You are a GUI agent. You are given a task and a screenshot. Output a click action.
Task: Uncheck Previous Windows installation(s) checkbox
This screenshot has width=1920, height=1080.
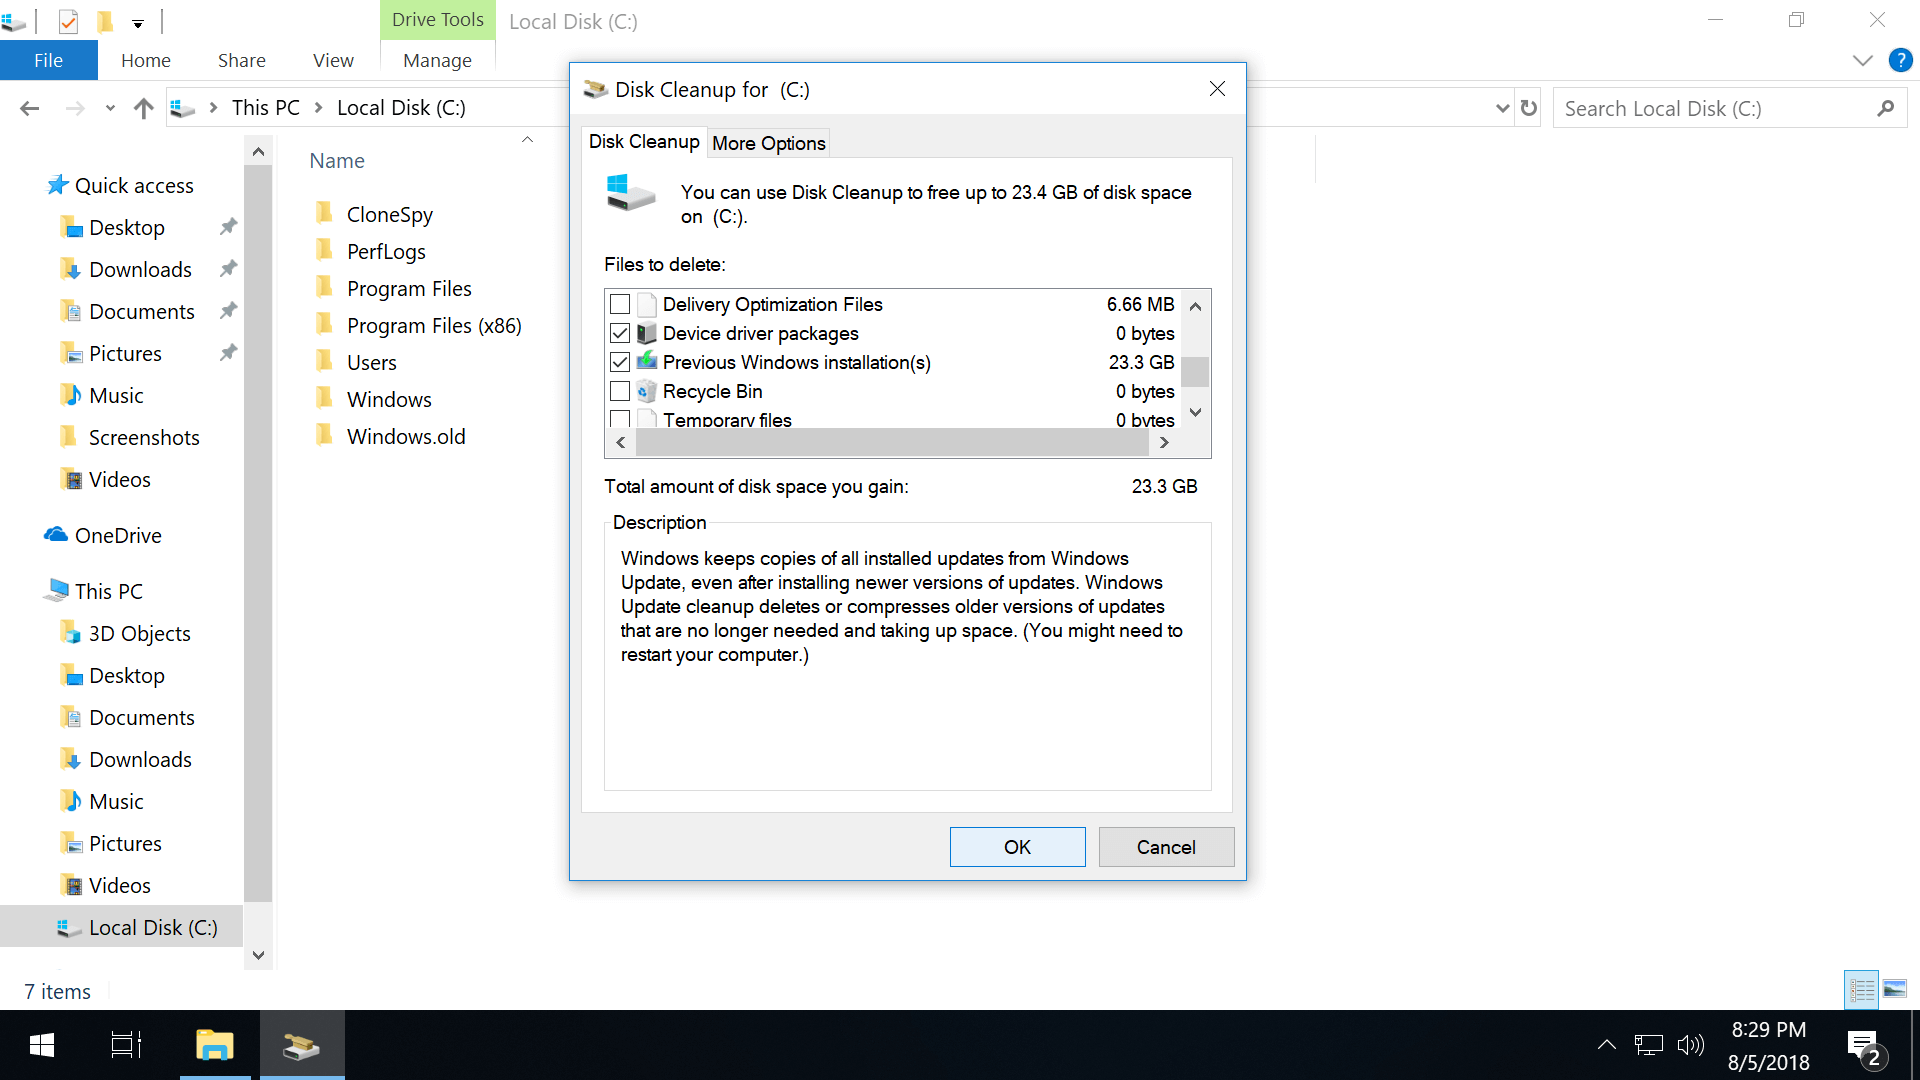620,362
